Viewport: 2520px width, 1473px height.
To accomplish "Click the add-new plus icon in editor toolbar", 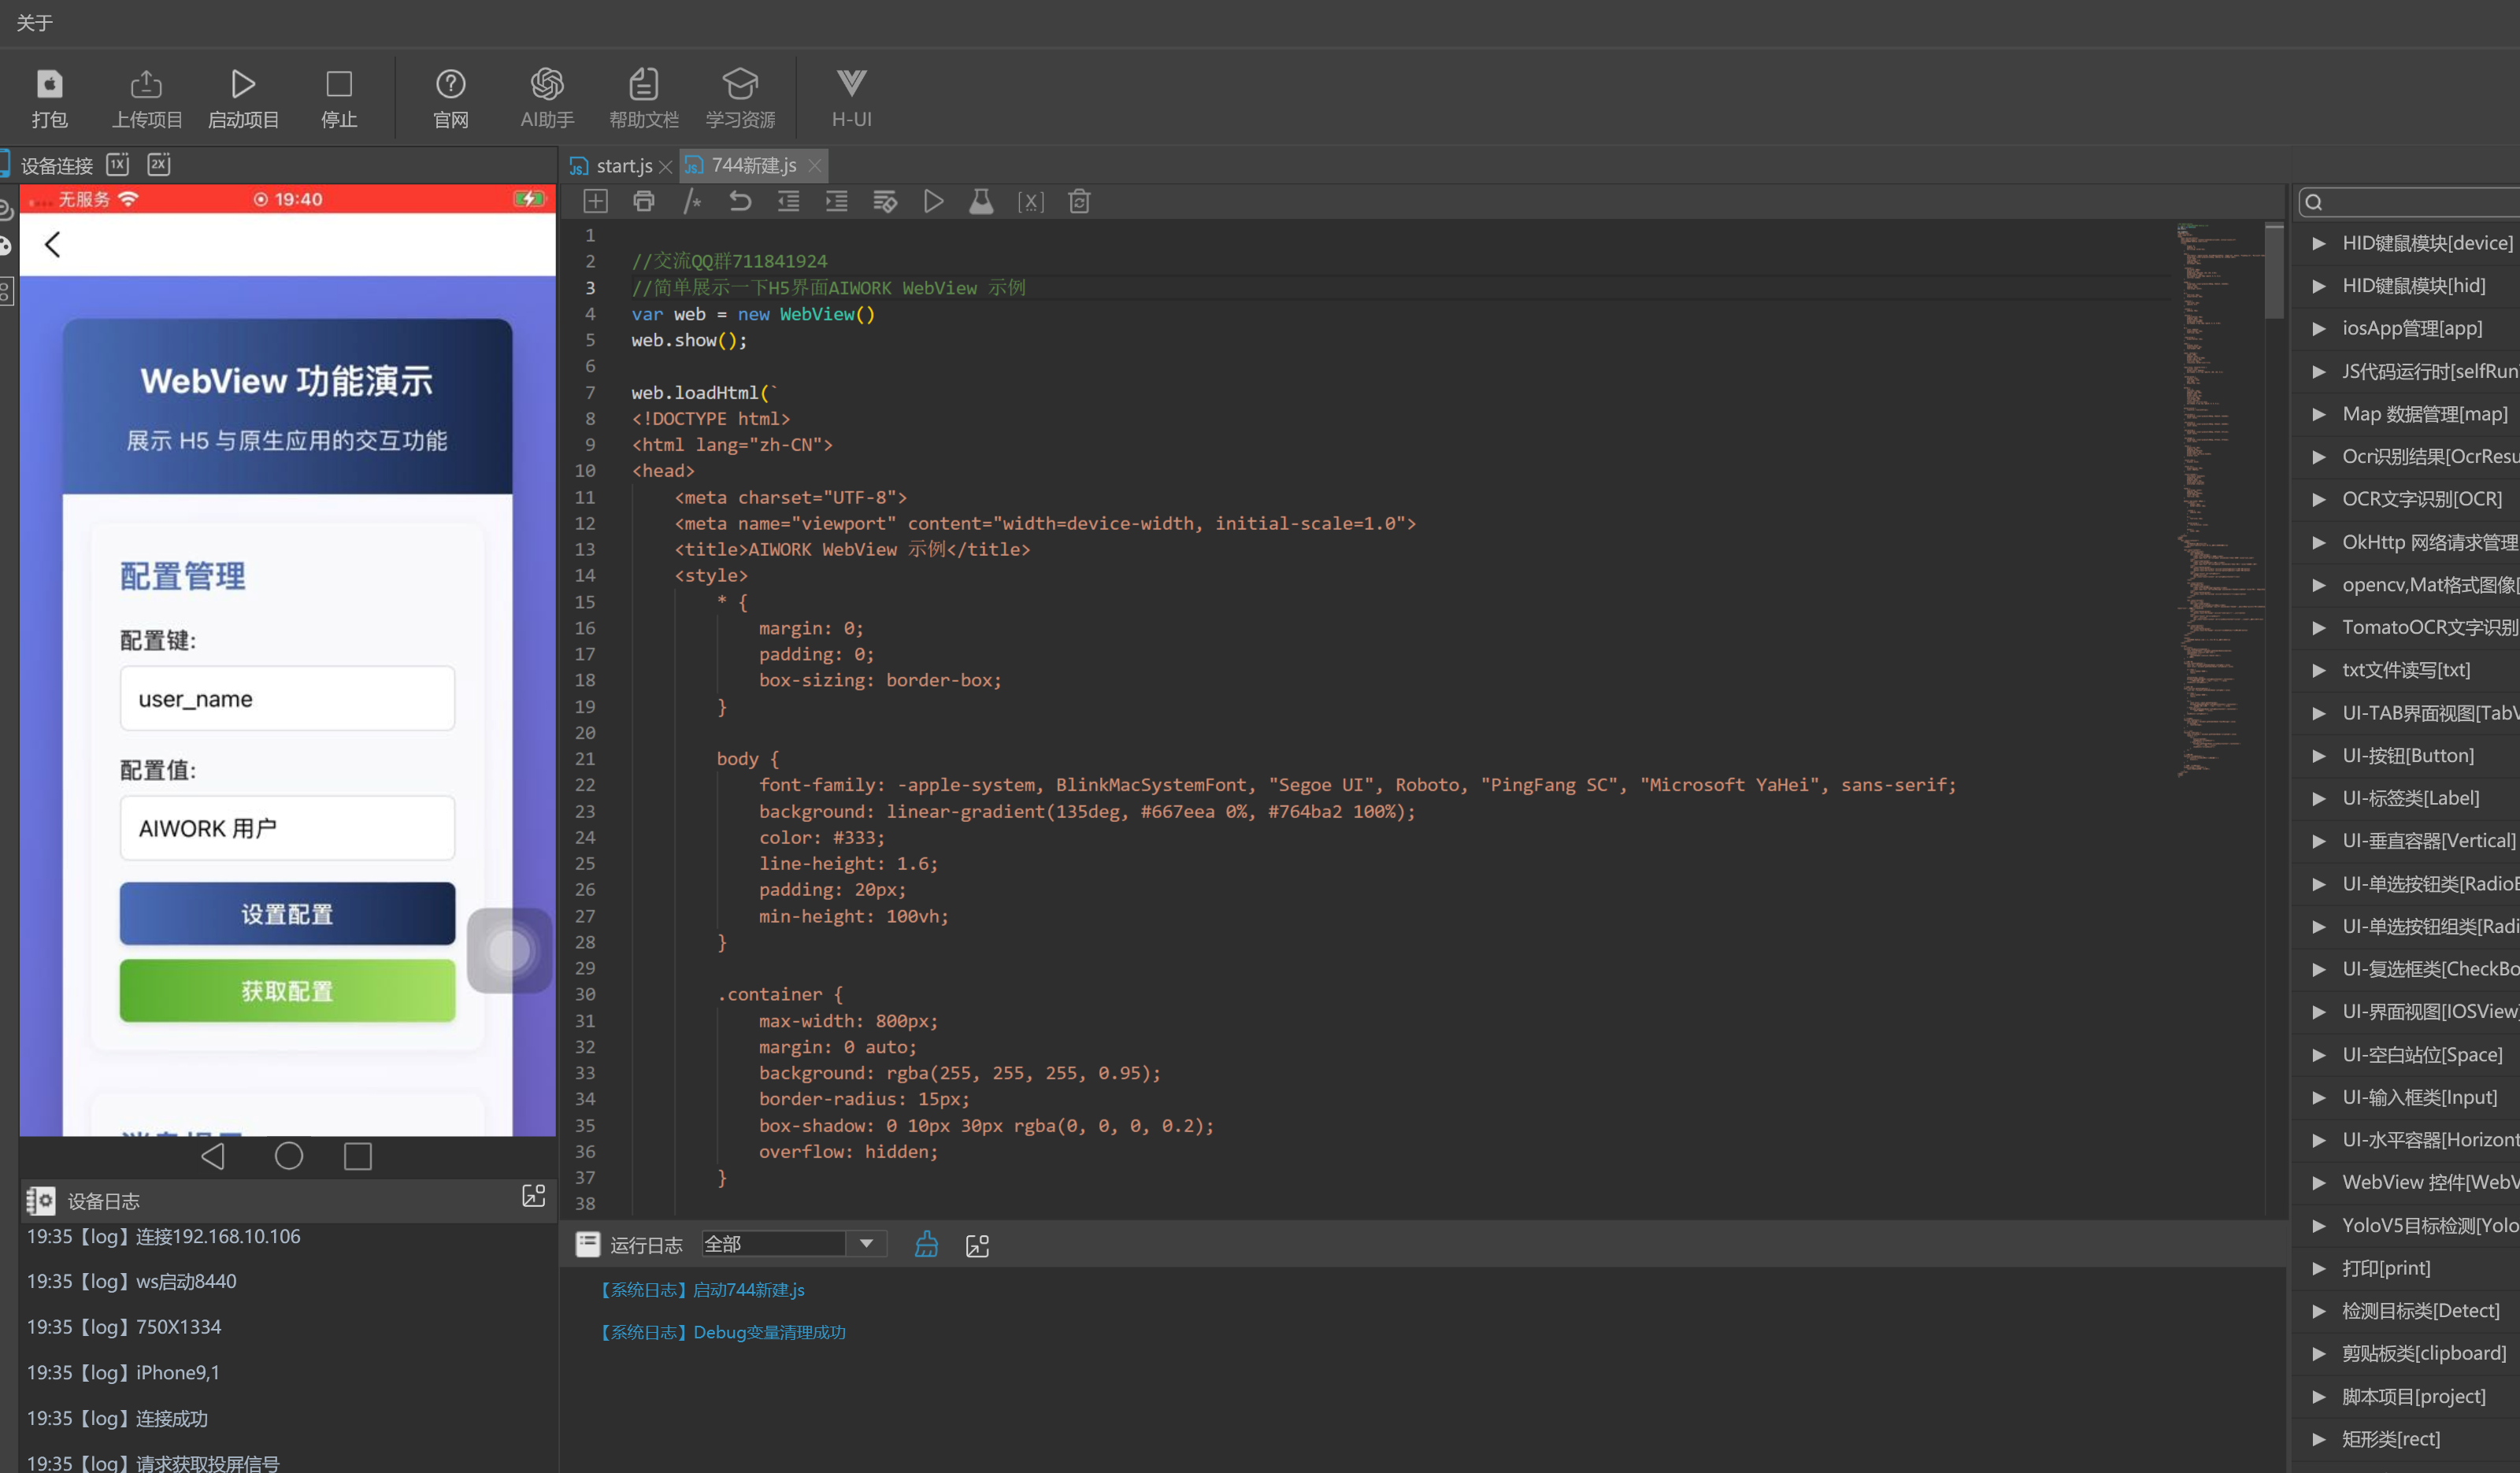I will pos(595,201).
